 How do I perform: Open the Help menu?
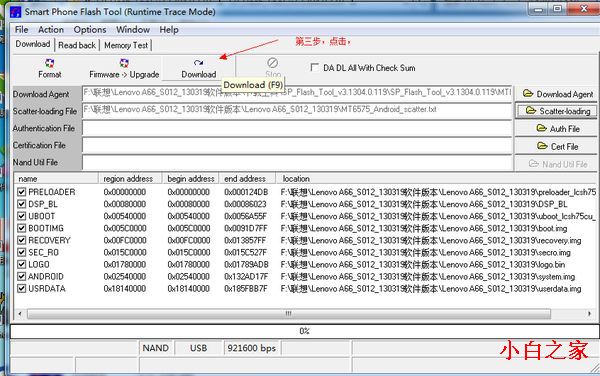click(169, 29)
